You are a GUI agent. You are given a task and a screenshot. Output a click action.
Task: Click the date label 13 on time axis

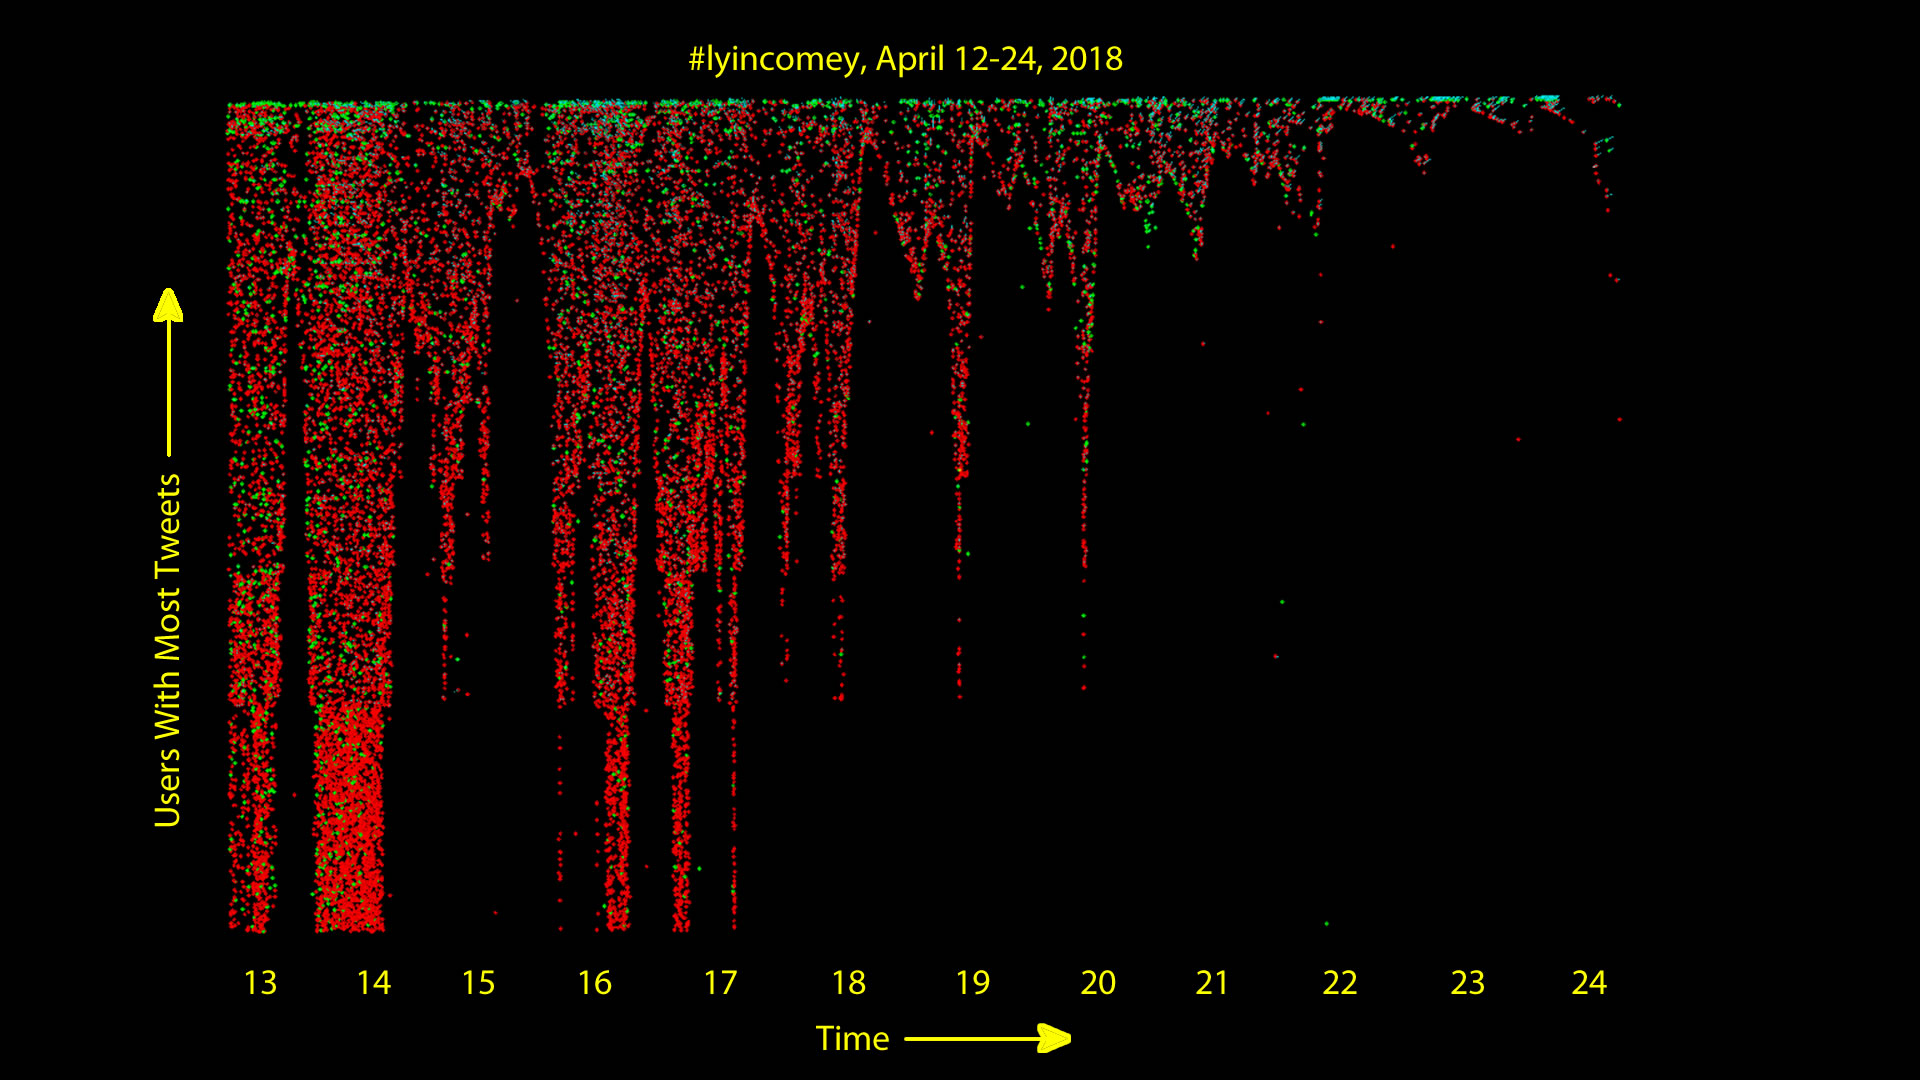pyautogui.click(x=260, y=983)
